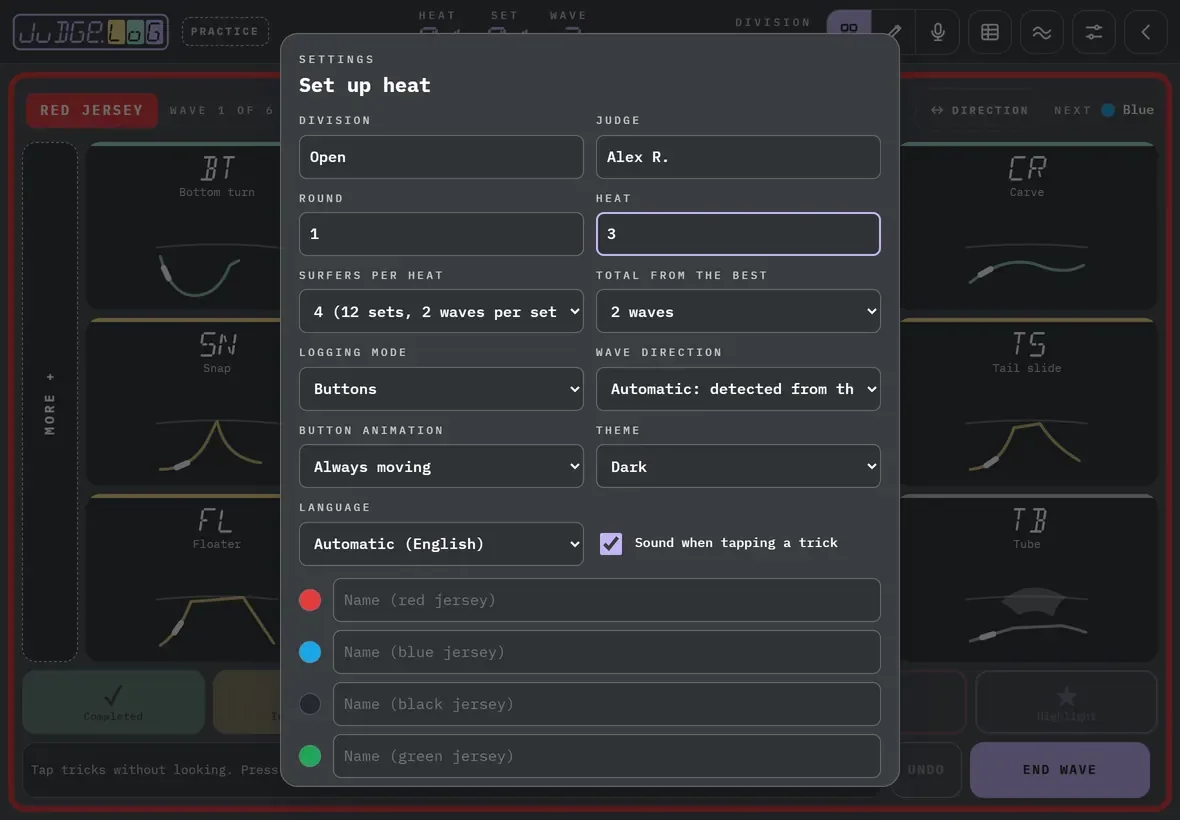Open the Theme dropdown showing Dark
This screenshot has height=820, width=1180.
pos(738,466)
